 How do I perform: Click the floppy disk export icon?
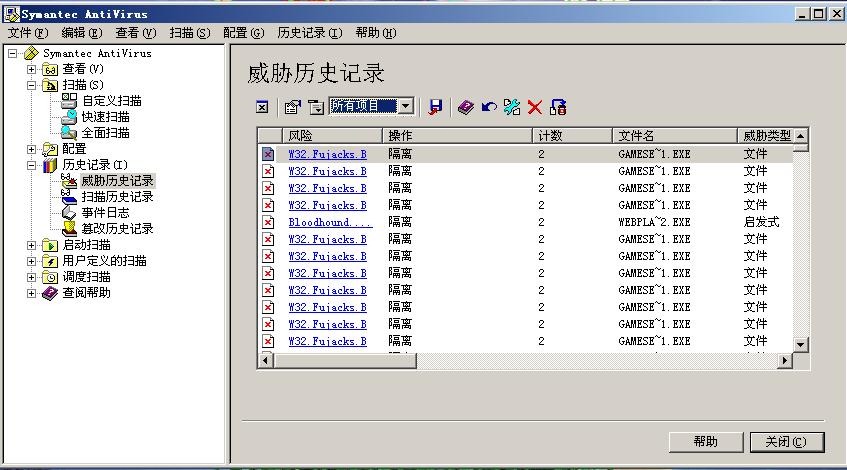(x=435, y=107)
